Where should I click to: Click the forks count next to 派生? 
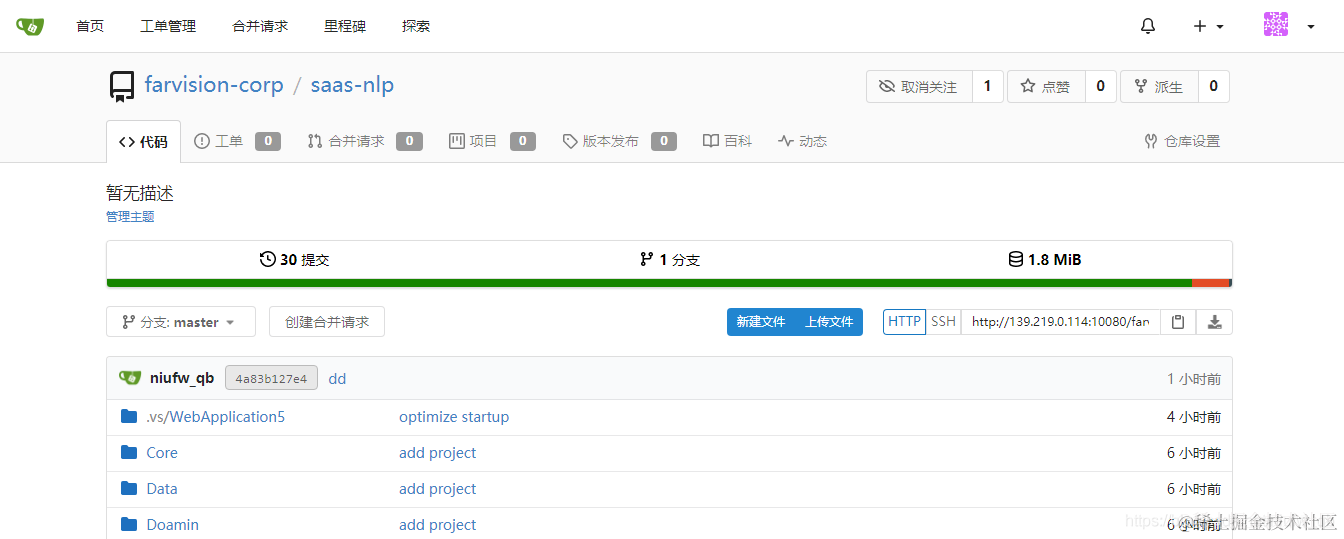[1213, 87]
